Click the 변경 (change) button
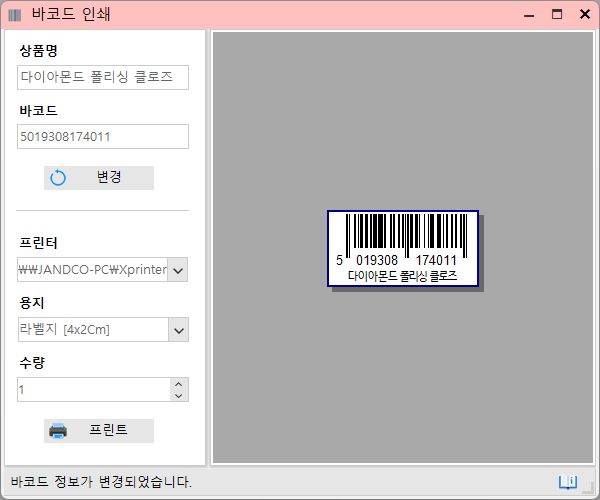 pyautogui.click(x=99, y=178)
